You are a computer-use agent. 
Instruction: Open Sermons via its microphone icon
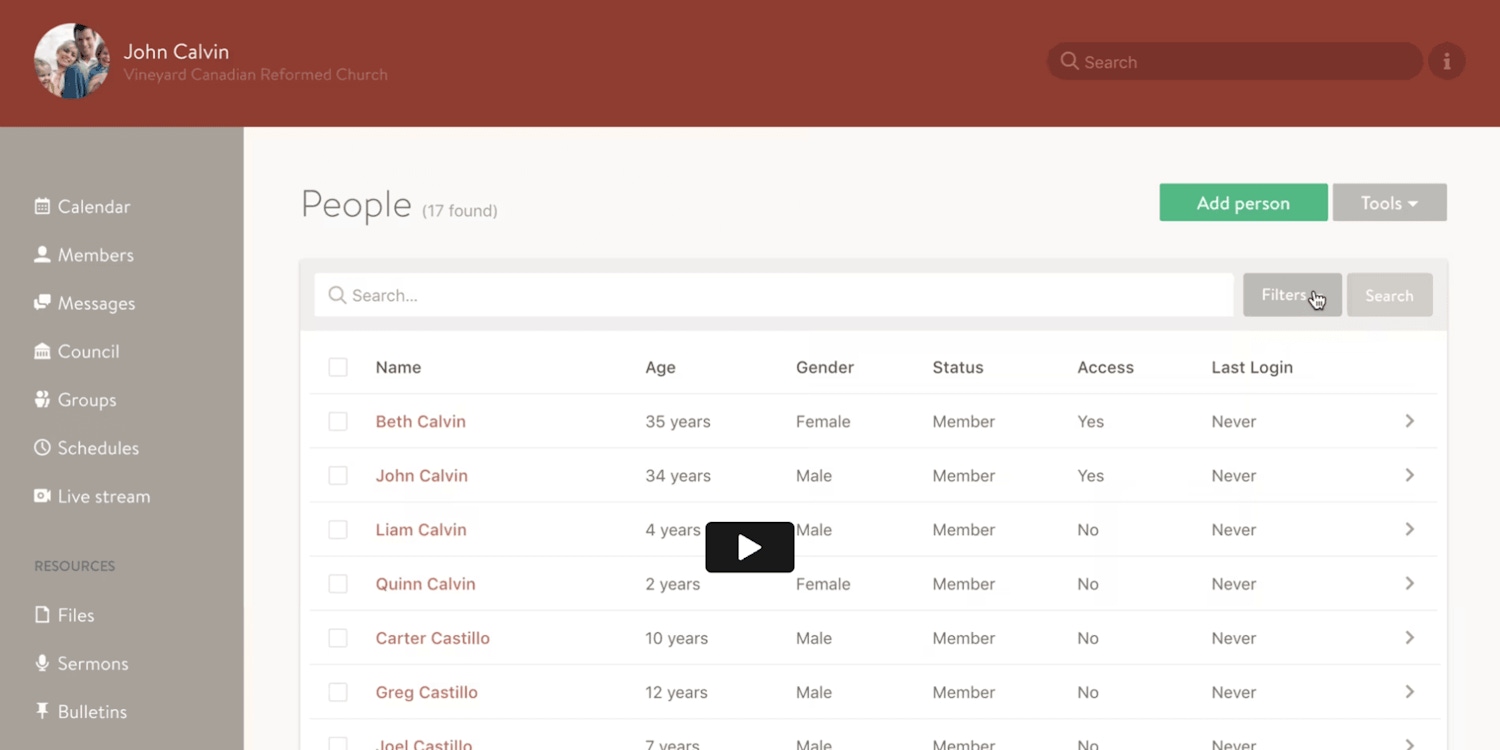(42, 663)
